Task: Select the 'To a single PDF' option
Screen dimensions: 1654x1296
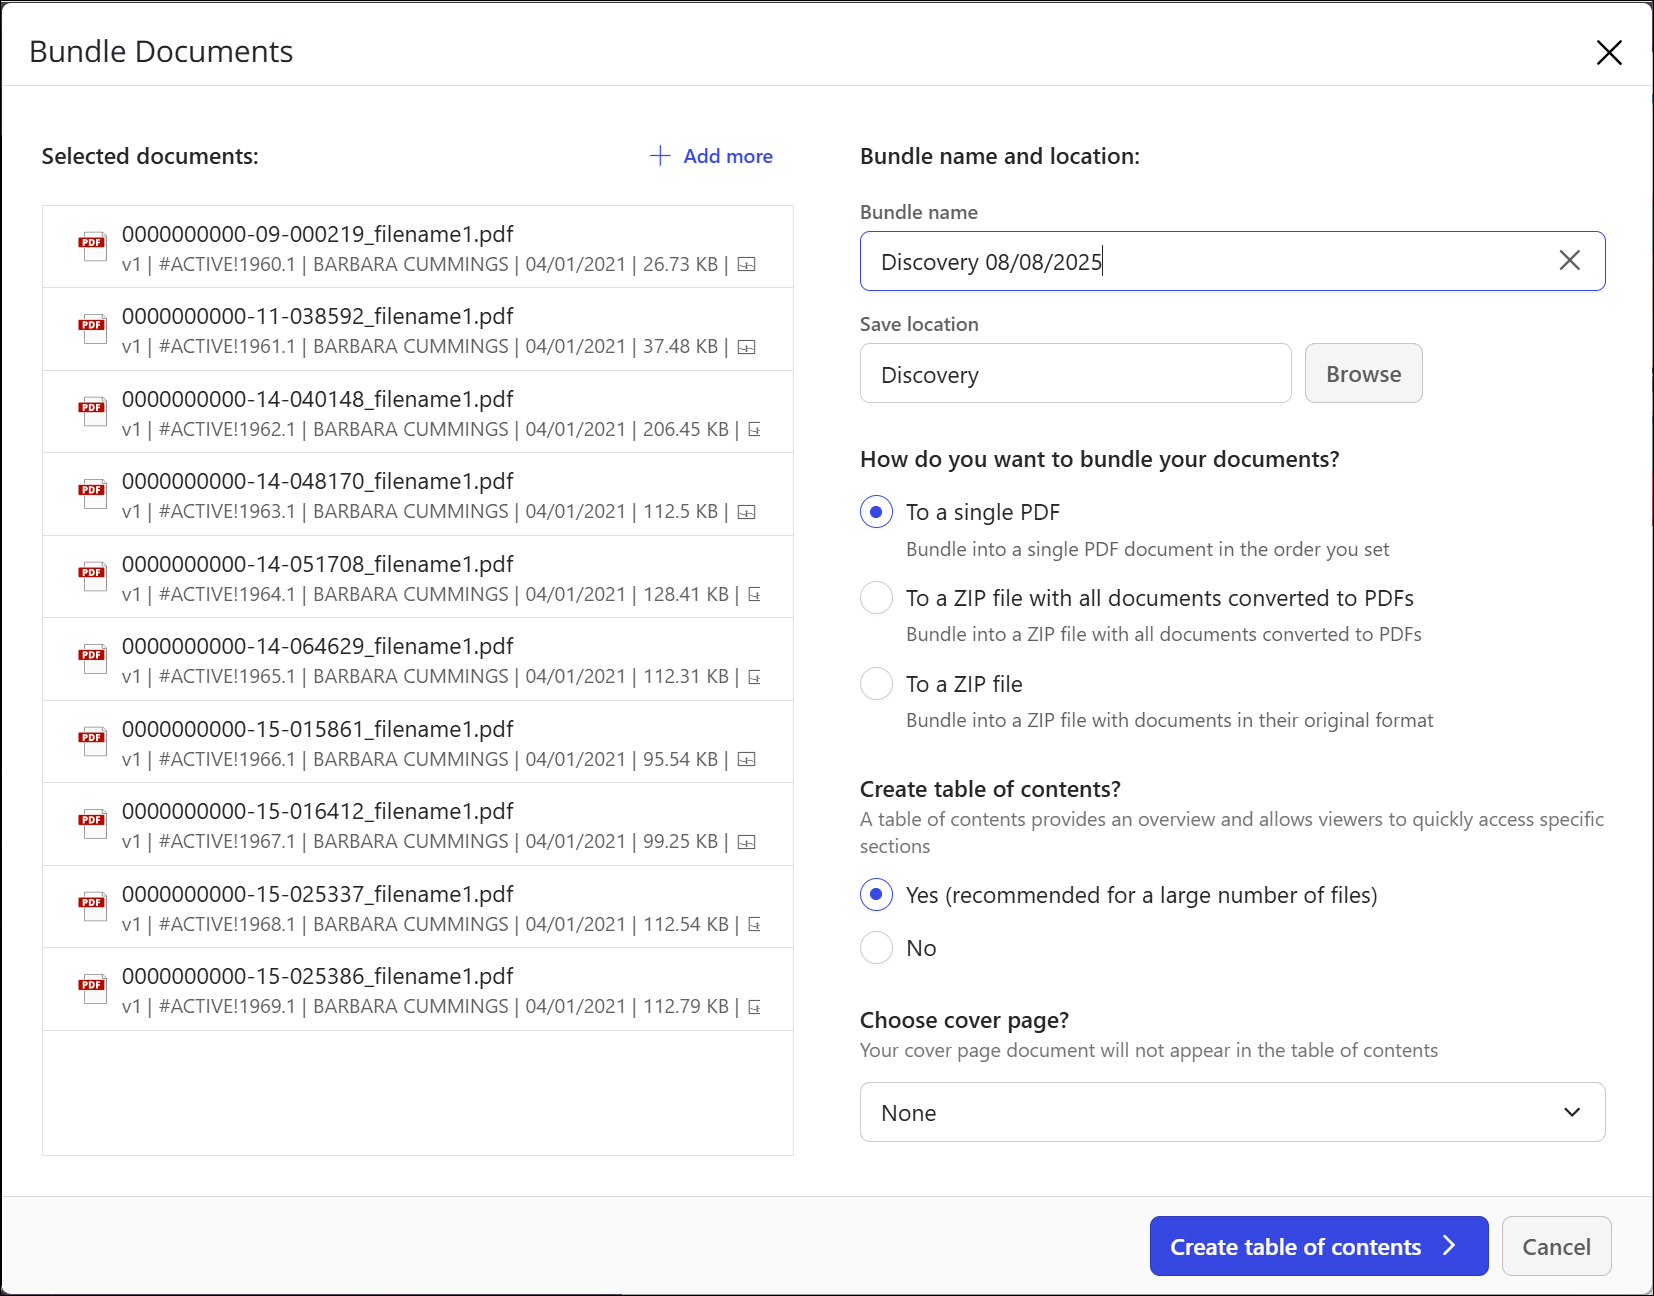Action: pyautogui.click(x=877, y=512)
